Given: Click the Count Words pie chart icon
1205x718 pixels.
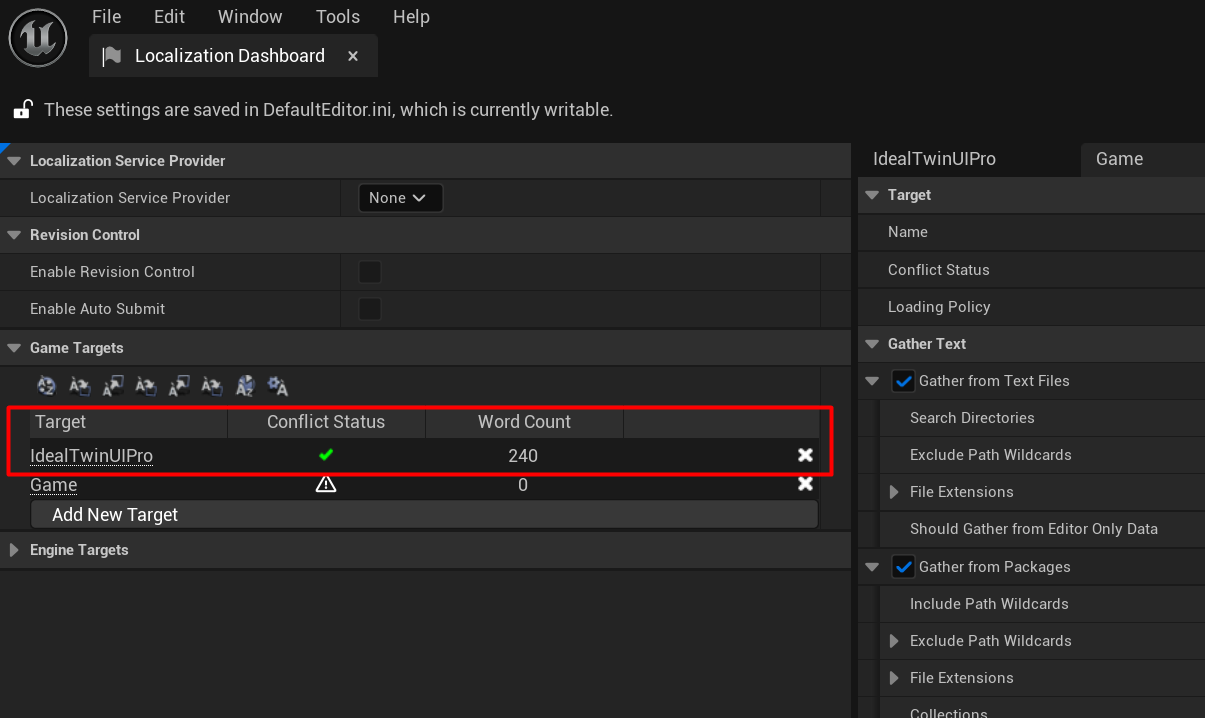Looking at the screenshot, I should 245,386.
